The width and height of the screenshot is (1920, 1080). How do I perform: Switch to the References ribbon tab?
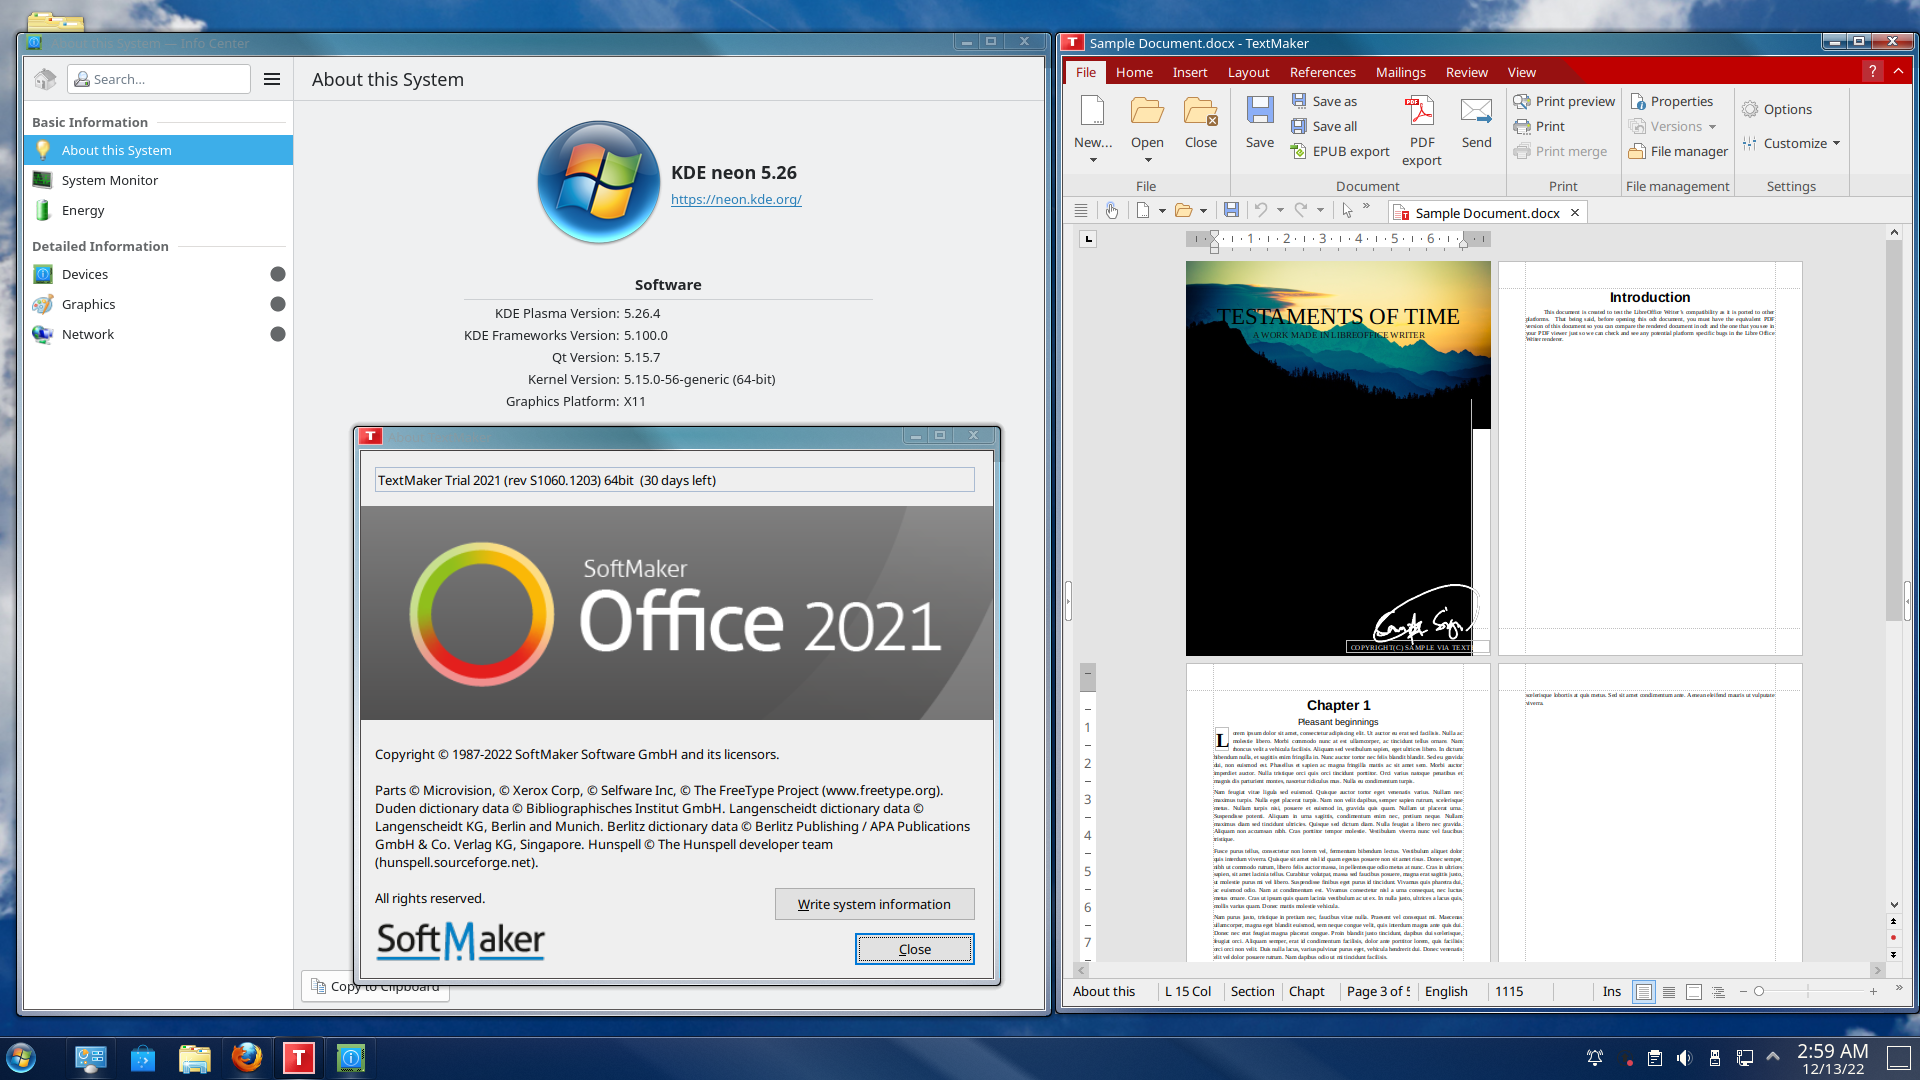coord(1322,72)
